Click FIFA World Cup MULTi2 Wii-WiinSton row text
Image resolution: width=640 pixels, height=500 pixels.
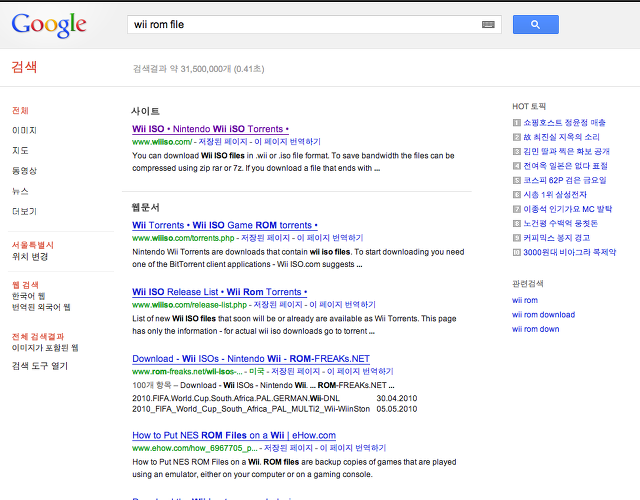251,409
